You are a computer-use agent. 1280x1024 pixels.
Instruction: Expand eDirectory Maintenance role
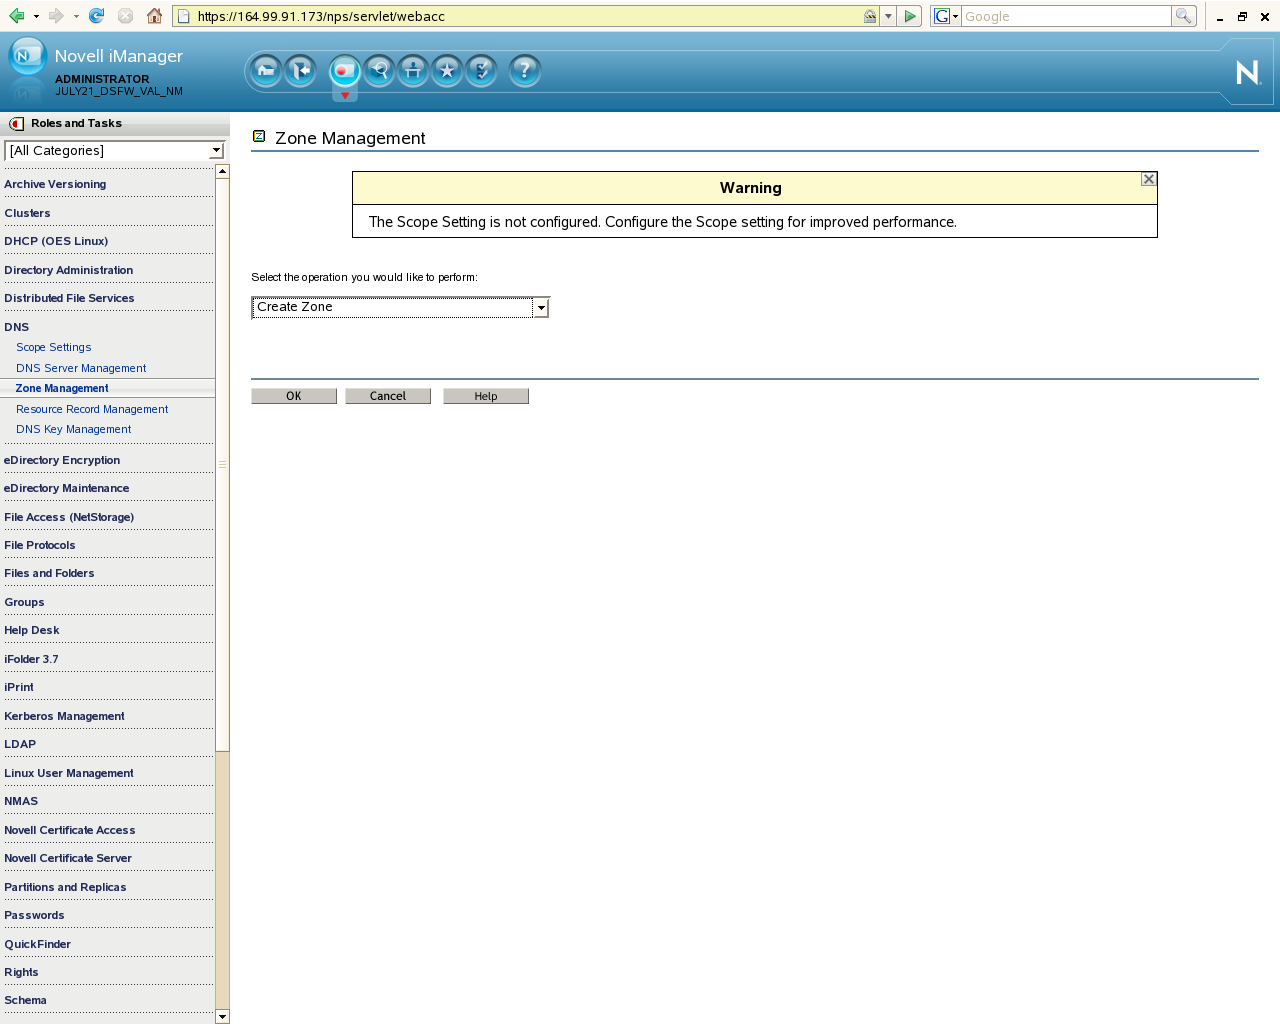[x=67, y=488]
